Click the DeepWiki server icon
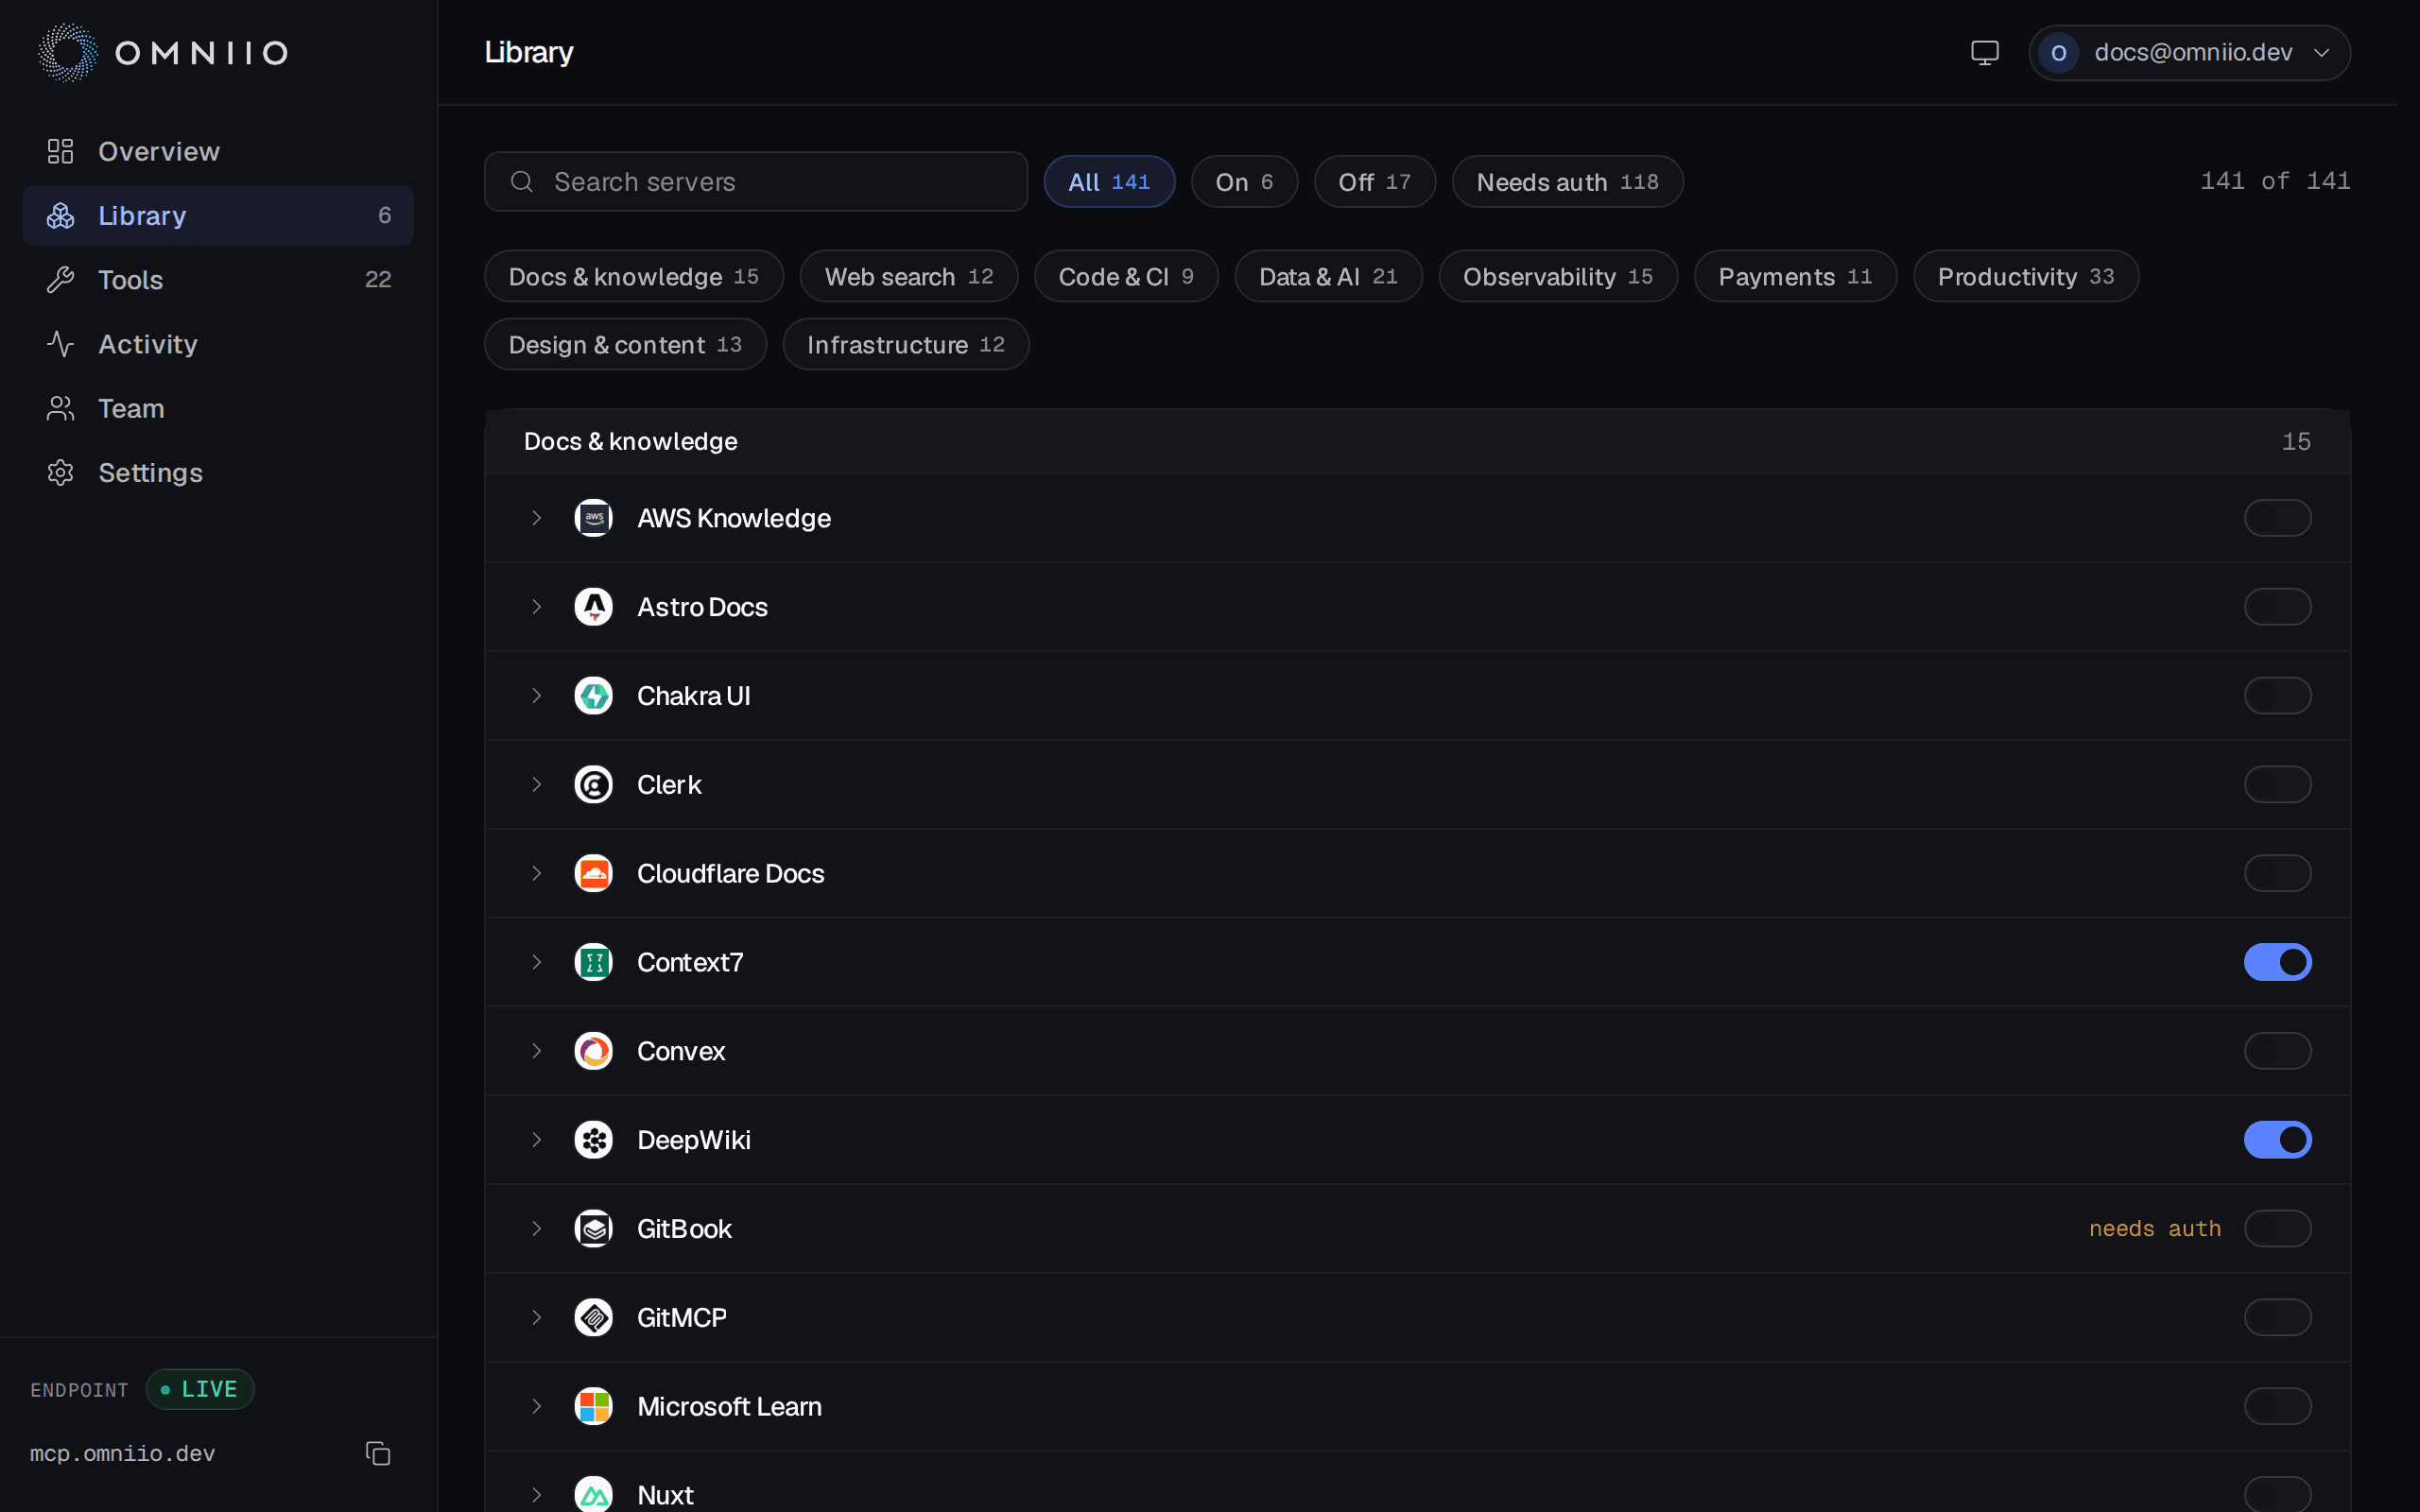2420x1512 pixels. pos(594,1140)
